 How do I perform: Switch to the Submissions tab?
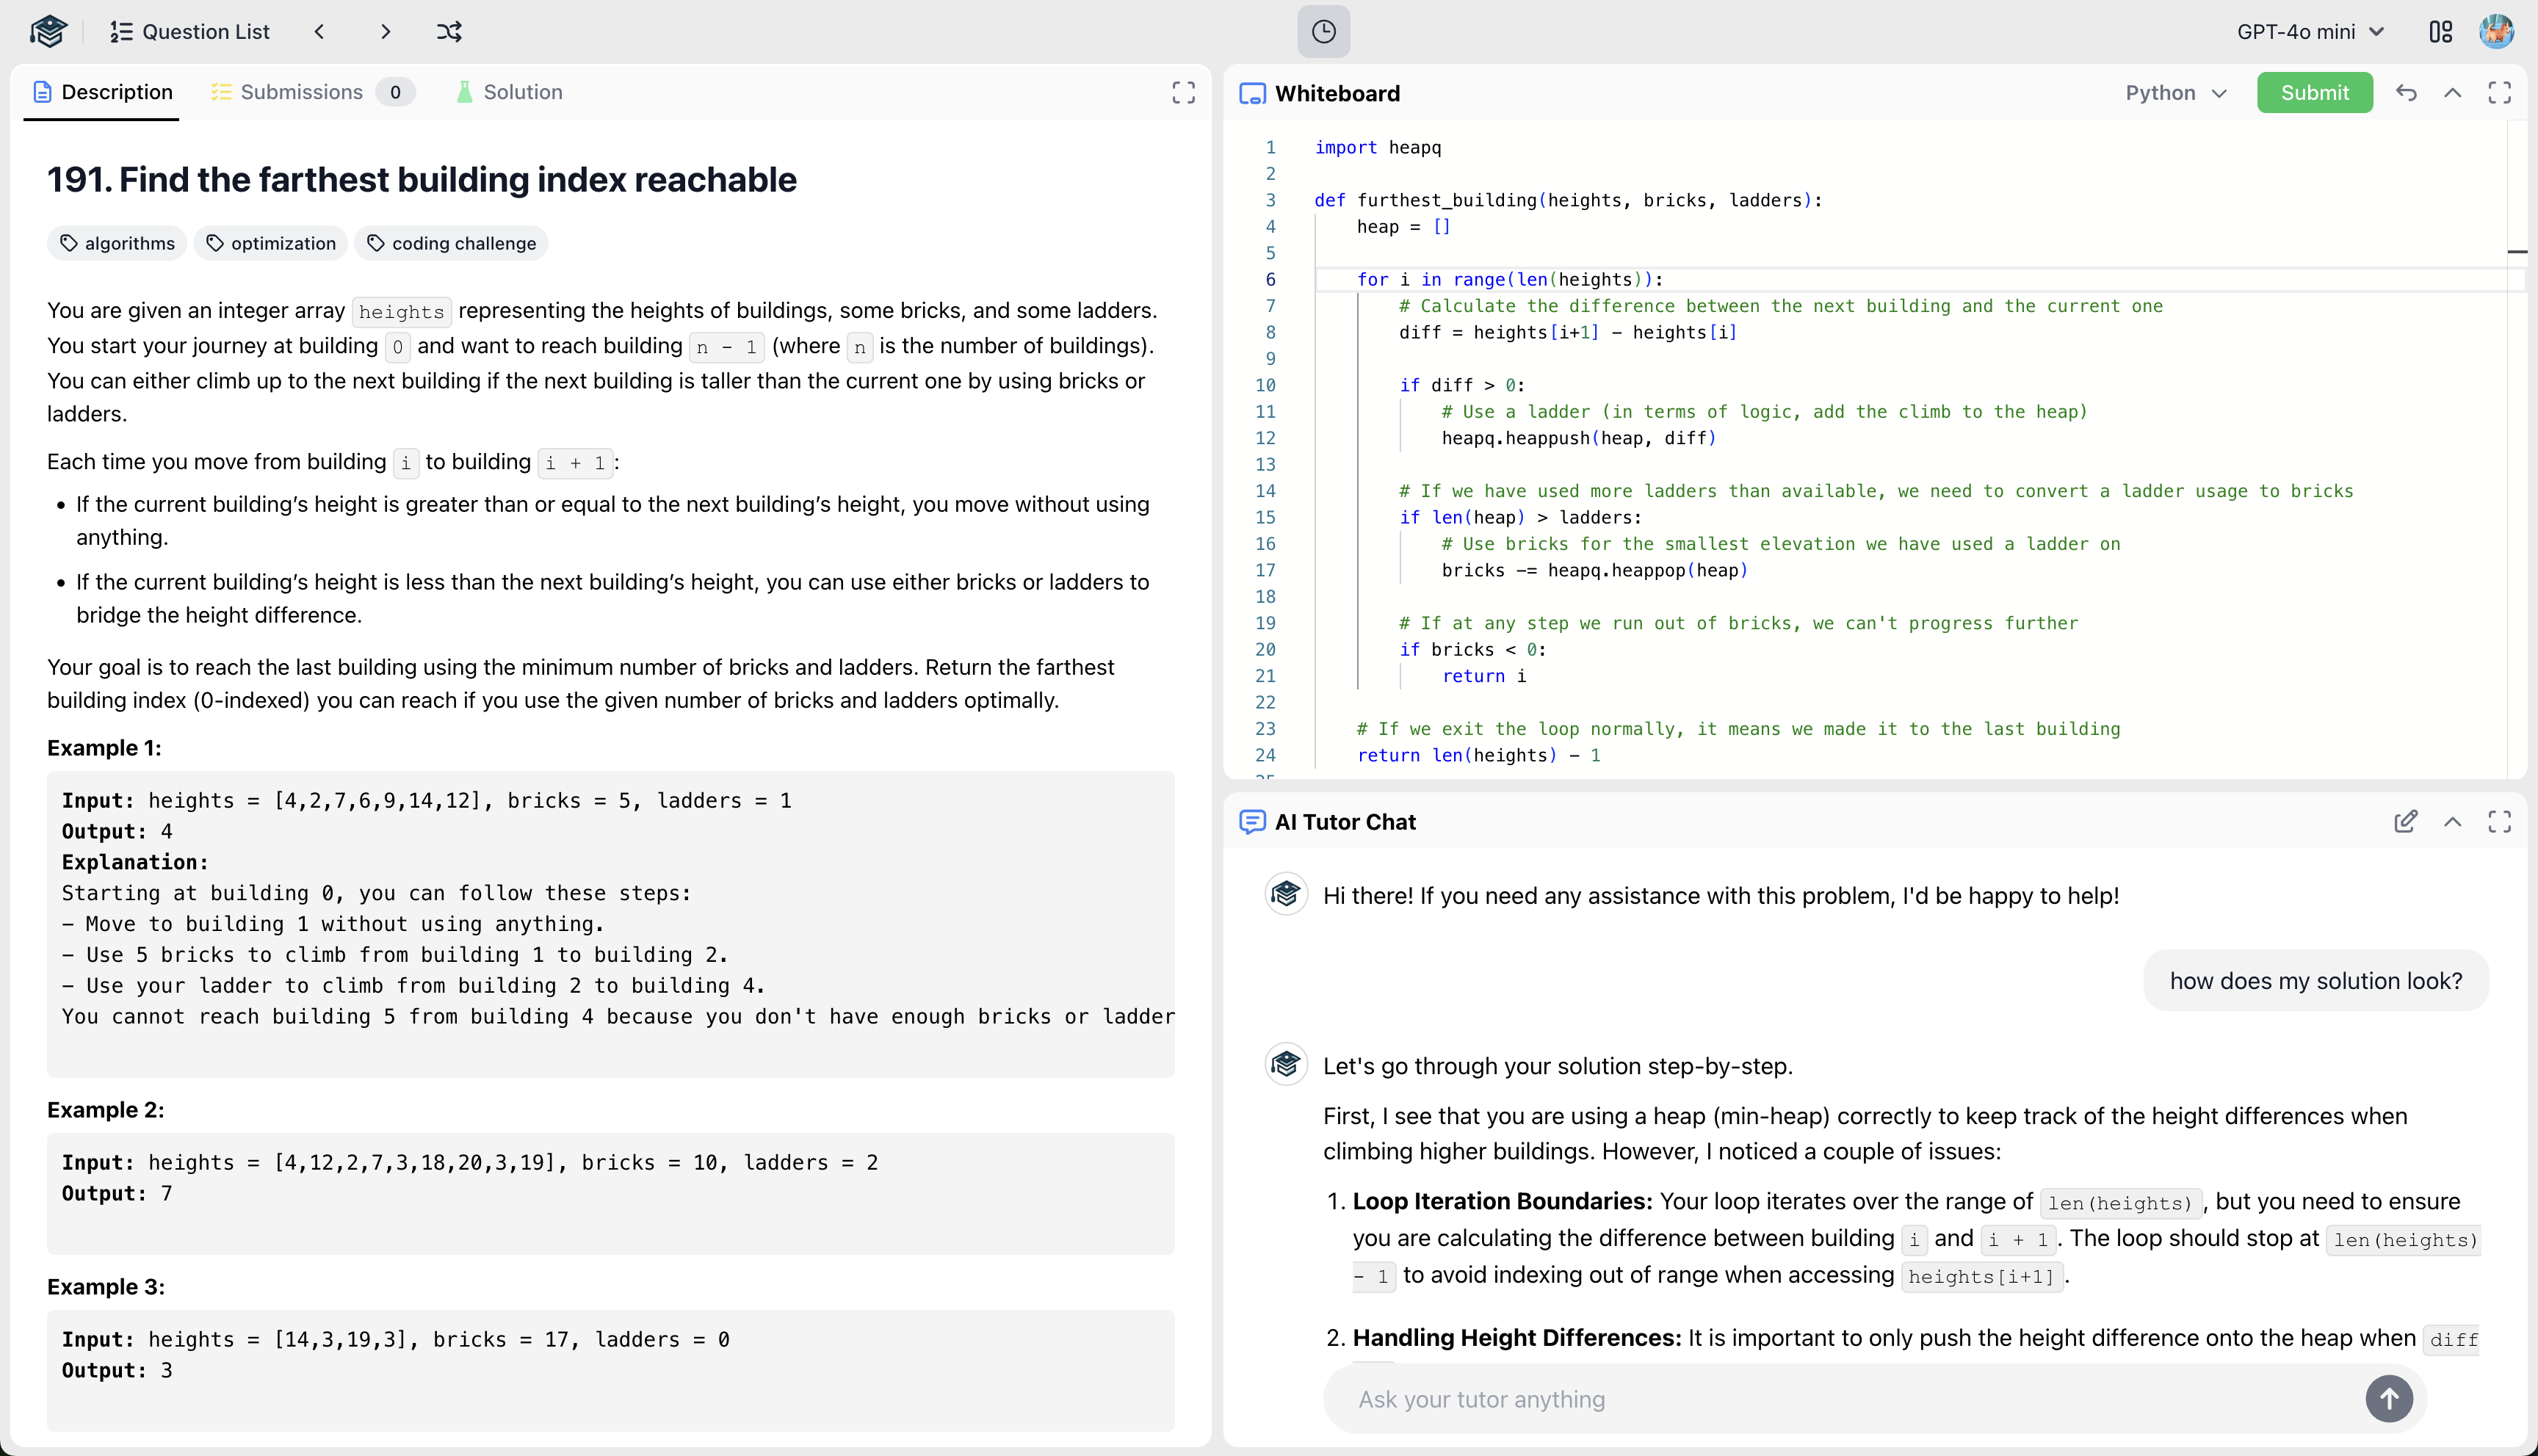tap(301, 92)
